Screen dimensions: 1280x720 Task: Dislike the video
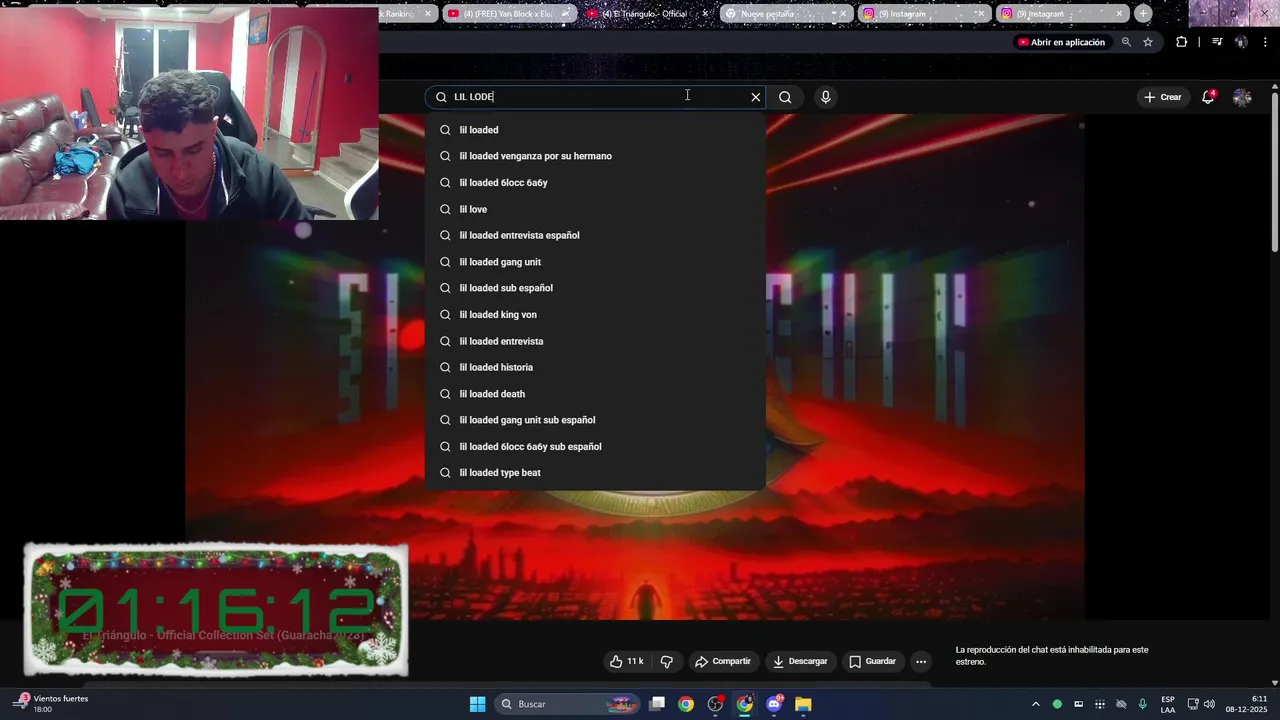click(x=667, y=661)
